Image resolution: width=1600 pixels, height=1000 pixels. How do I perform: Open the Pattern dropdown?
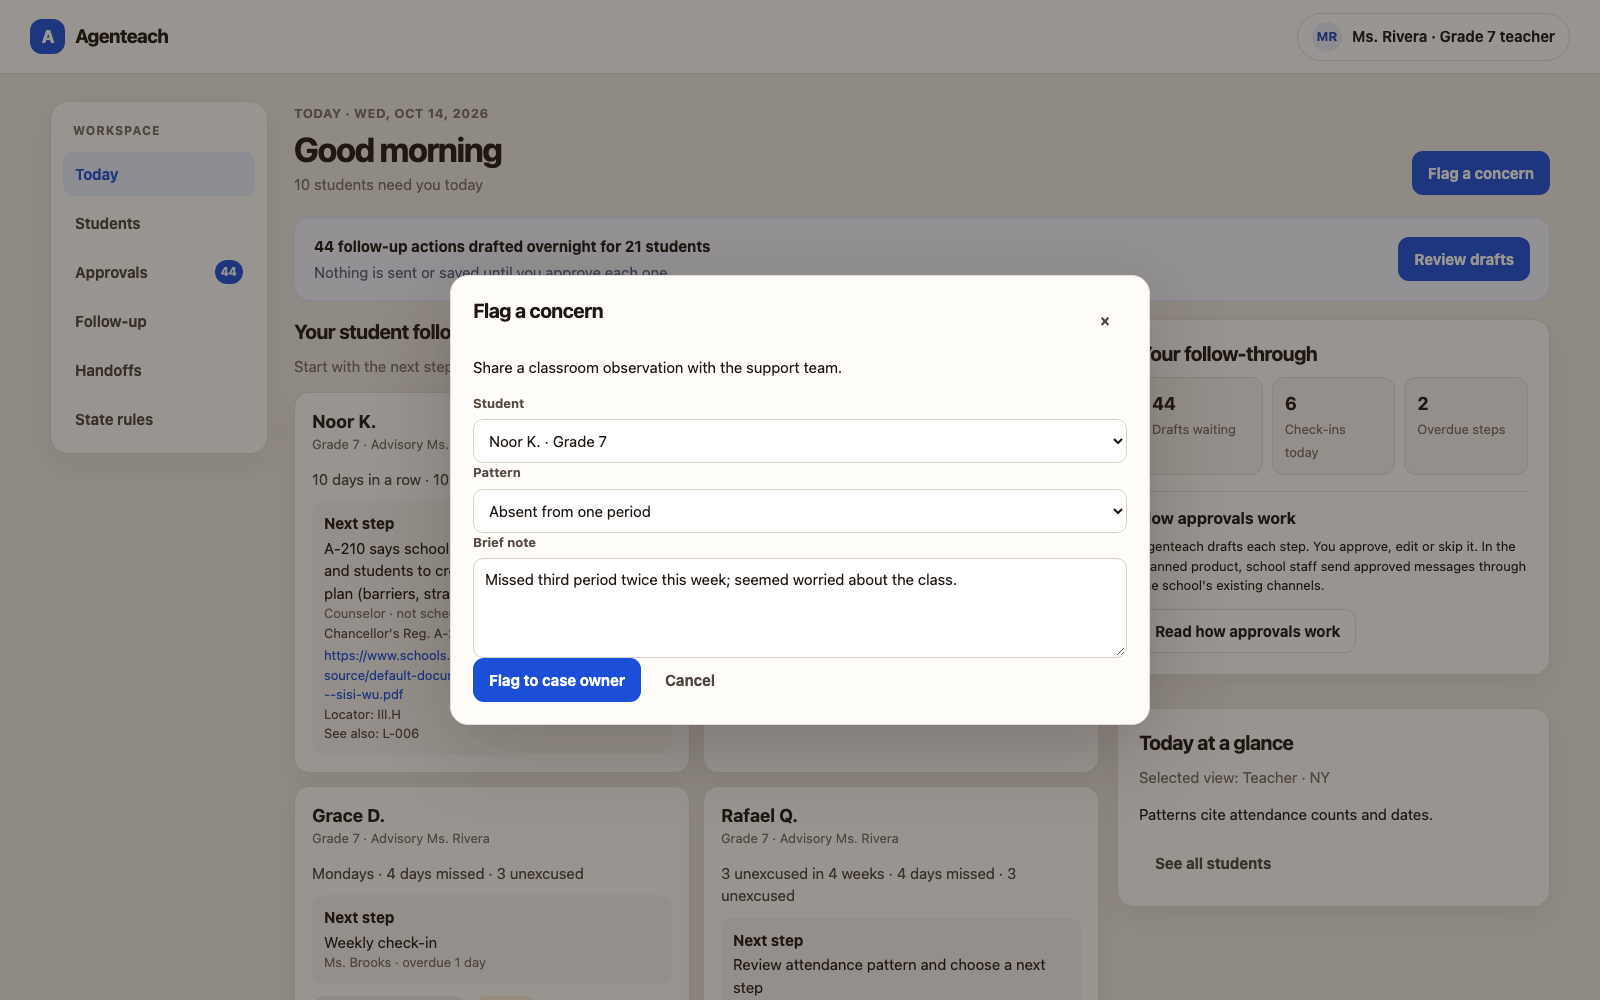[x=800, y=511]
